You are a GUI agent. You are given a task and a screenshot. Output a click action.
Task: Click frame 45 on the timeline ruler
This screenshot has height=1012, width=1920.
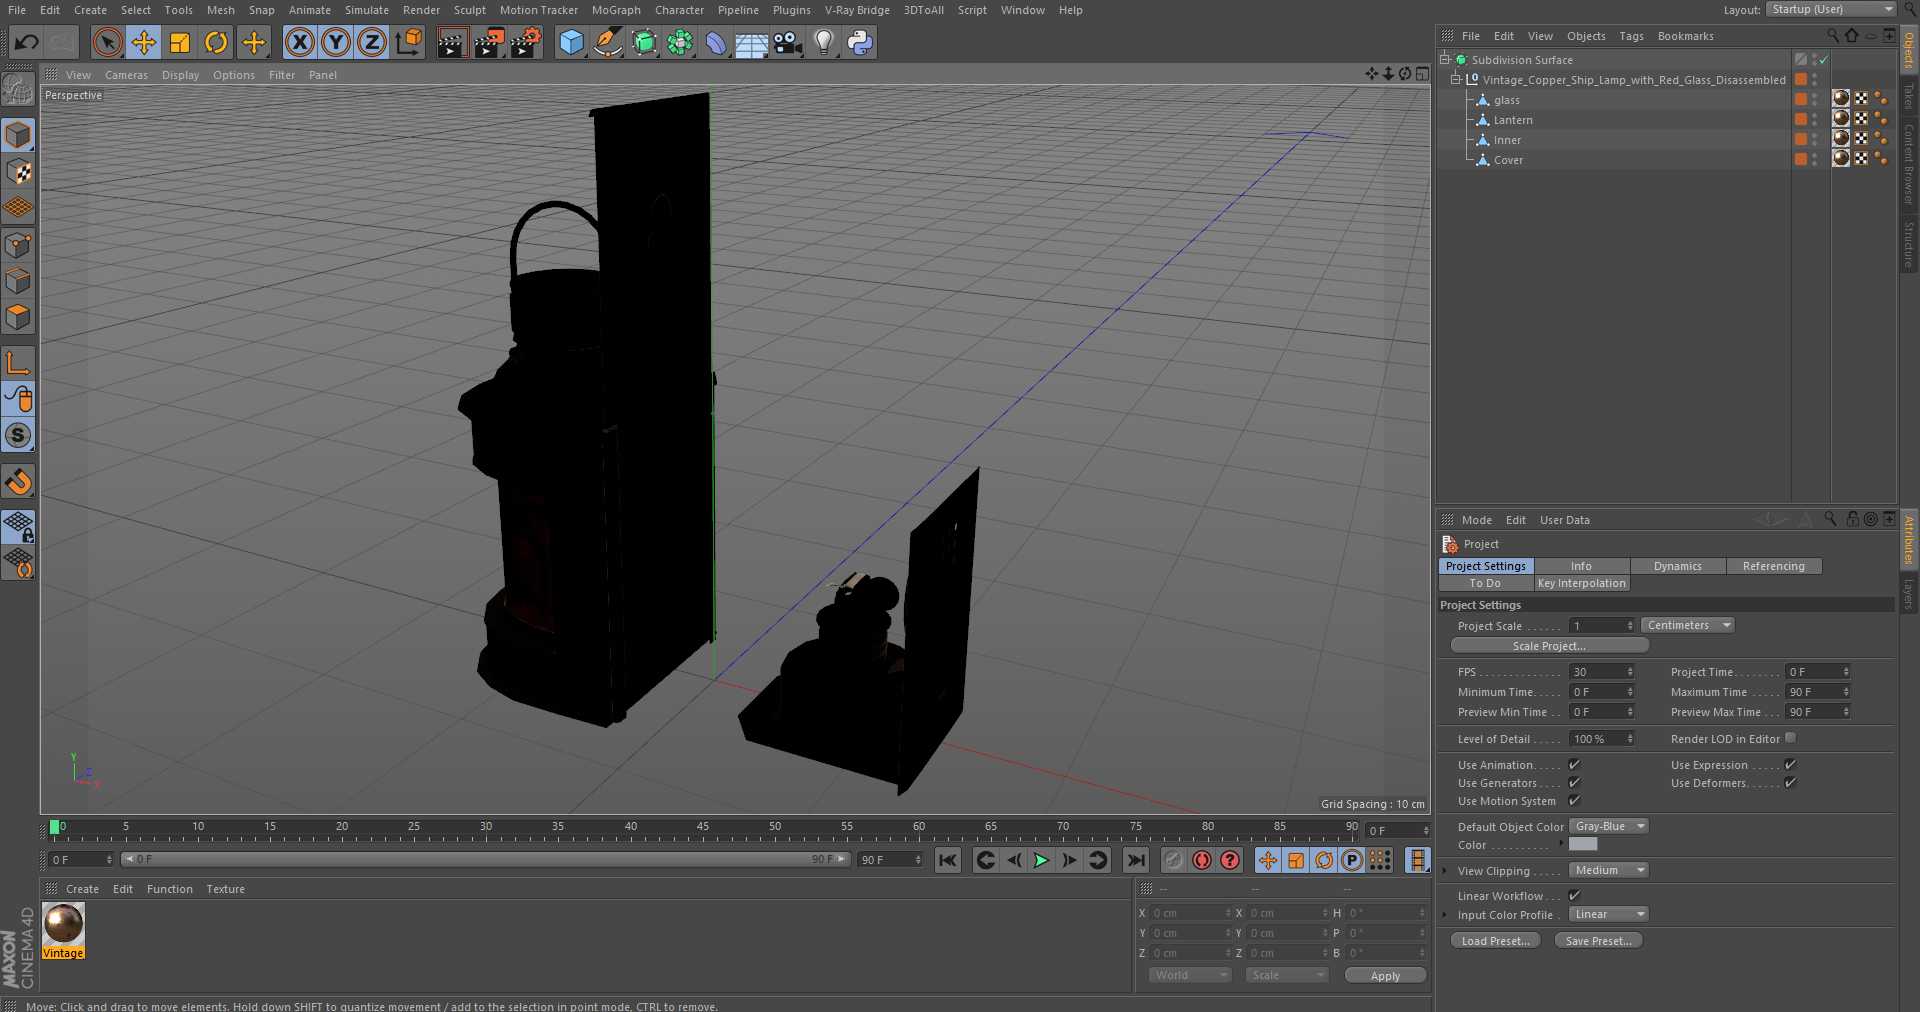[703, 829]
